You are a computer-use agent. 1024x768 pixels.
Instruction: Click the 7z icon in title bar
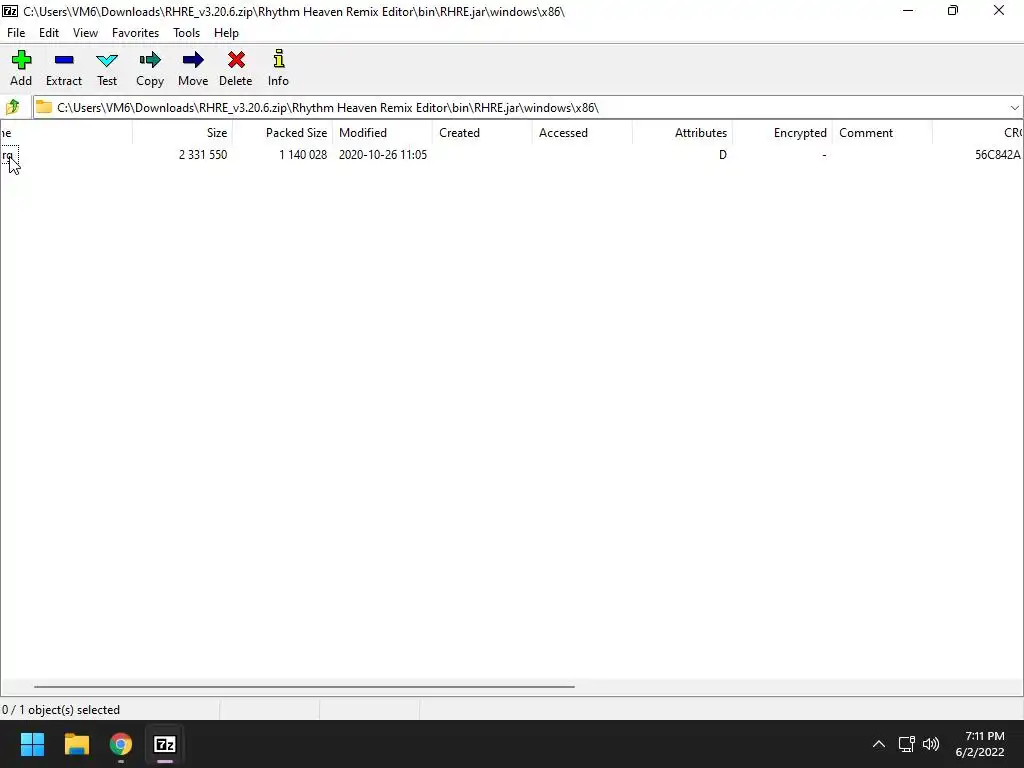point(10,11)
